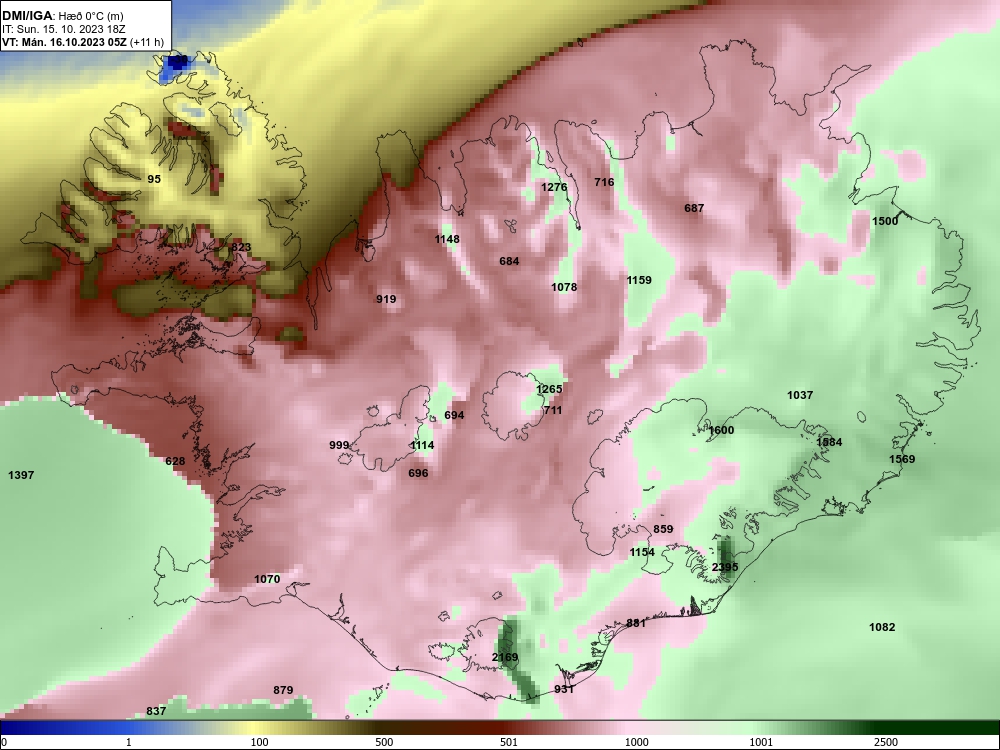This screenshot has height=750, width=1000.
Task: Click the VT: Mán. 16.10.2023 05Z line
Action: tap(83, 42)
